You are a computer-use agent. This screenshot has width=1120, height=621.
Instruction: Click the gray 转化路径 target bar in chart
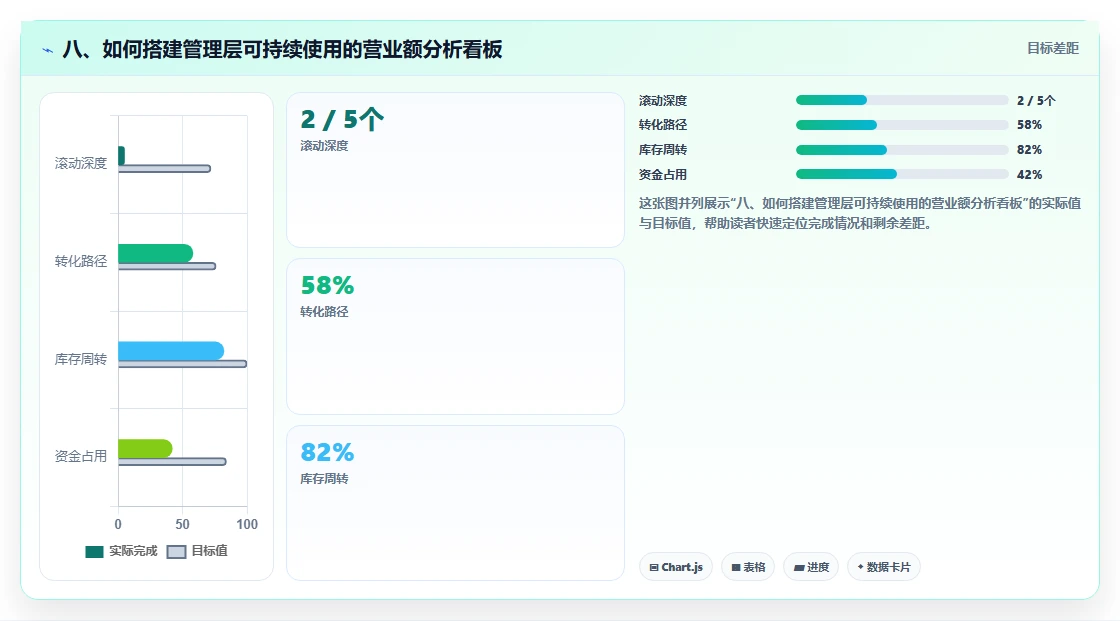coord(166,267)
